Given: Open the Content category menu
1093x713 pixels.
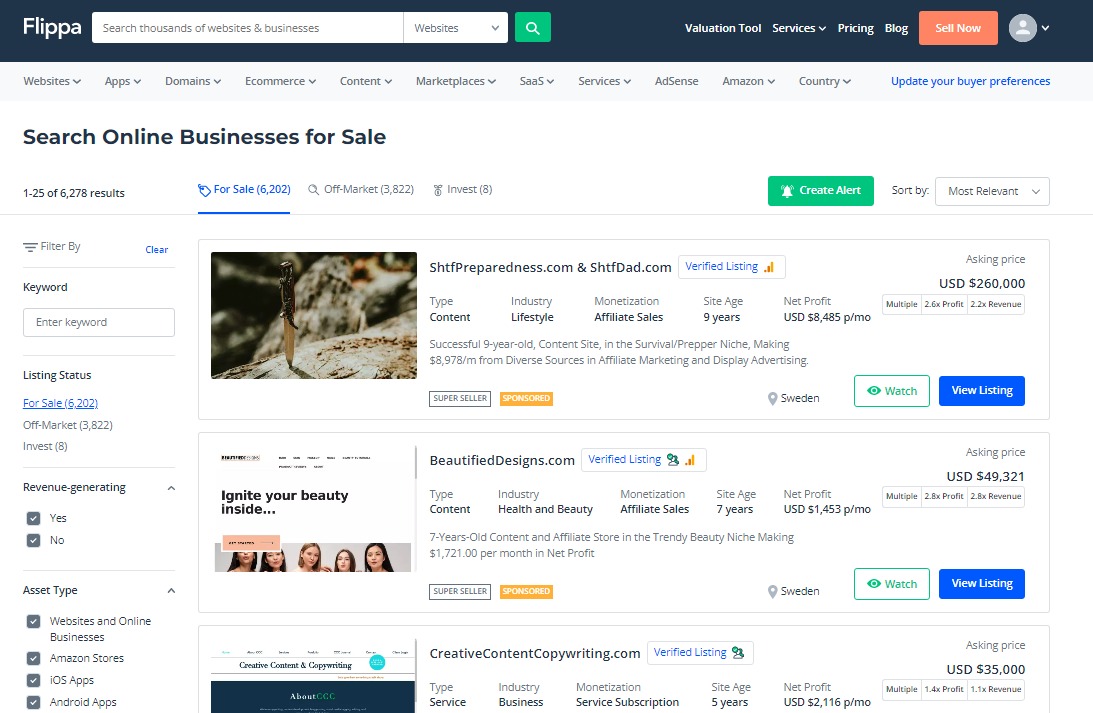Looking at the screenshot, I should 366,81.
